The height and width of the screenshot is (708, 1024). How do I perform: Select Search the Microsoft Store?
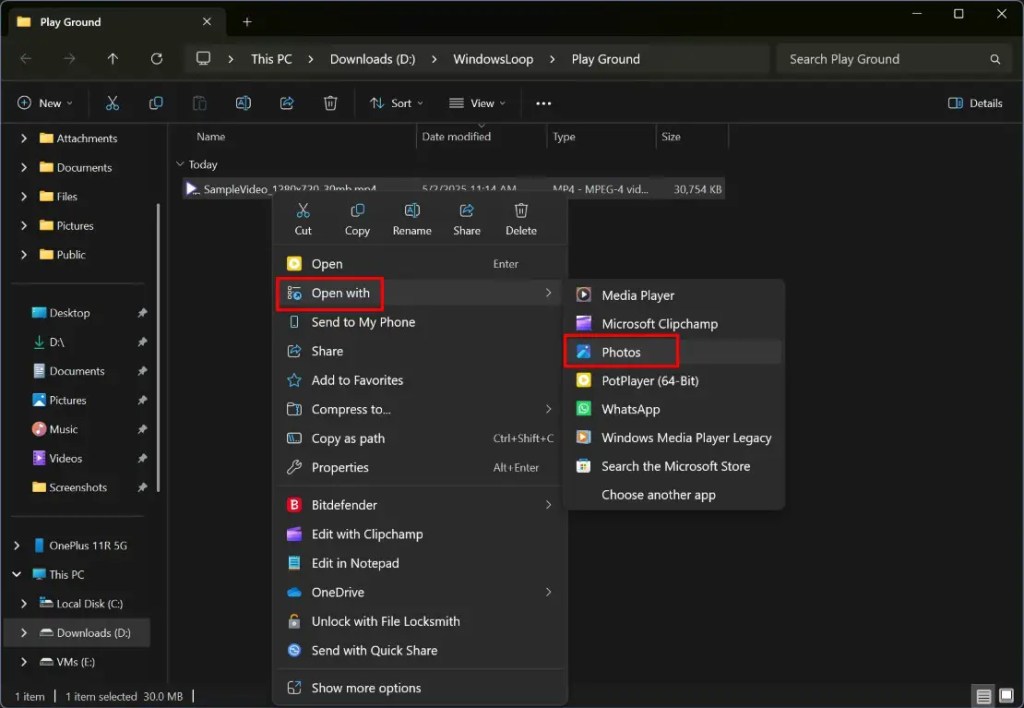[673, 466]
